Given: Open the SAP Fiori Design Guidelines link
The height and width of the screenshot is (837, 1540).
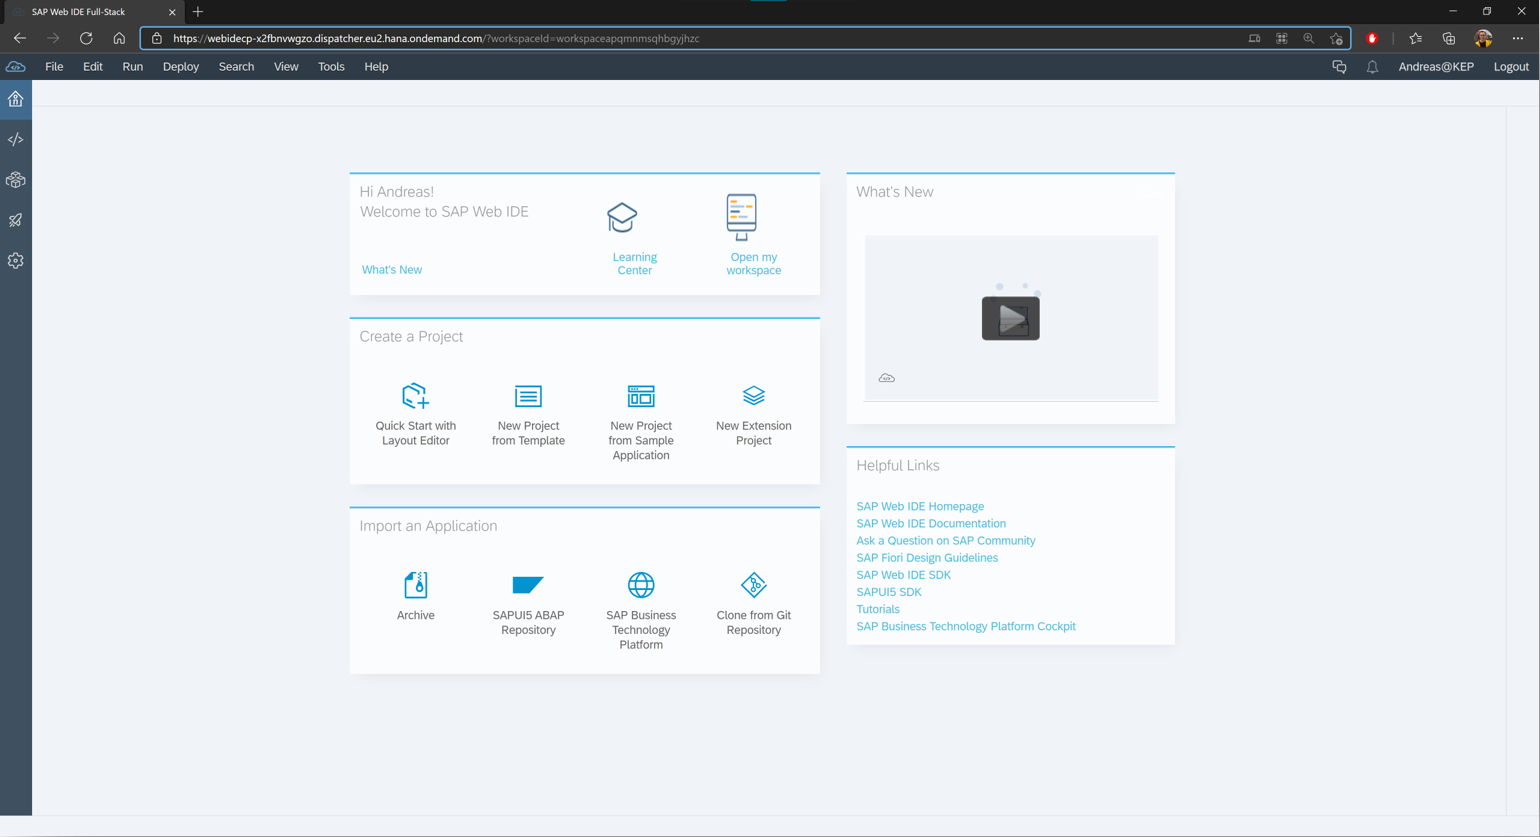Looking at the screenshot, I should coord(928,557).
